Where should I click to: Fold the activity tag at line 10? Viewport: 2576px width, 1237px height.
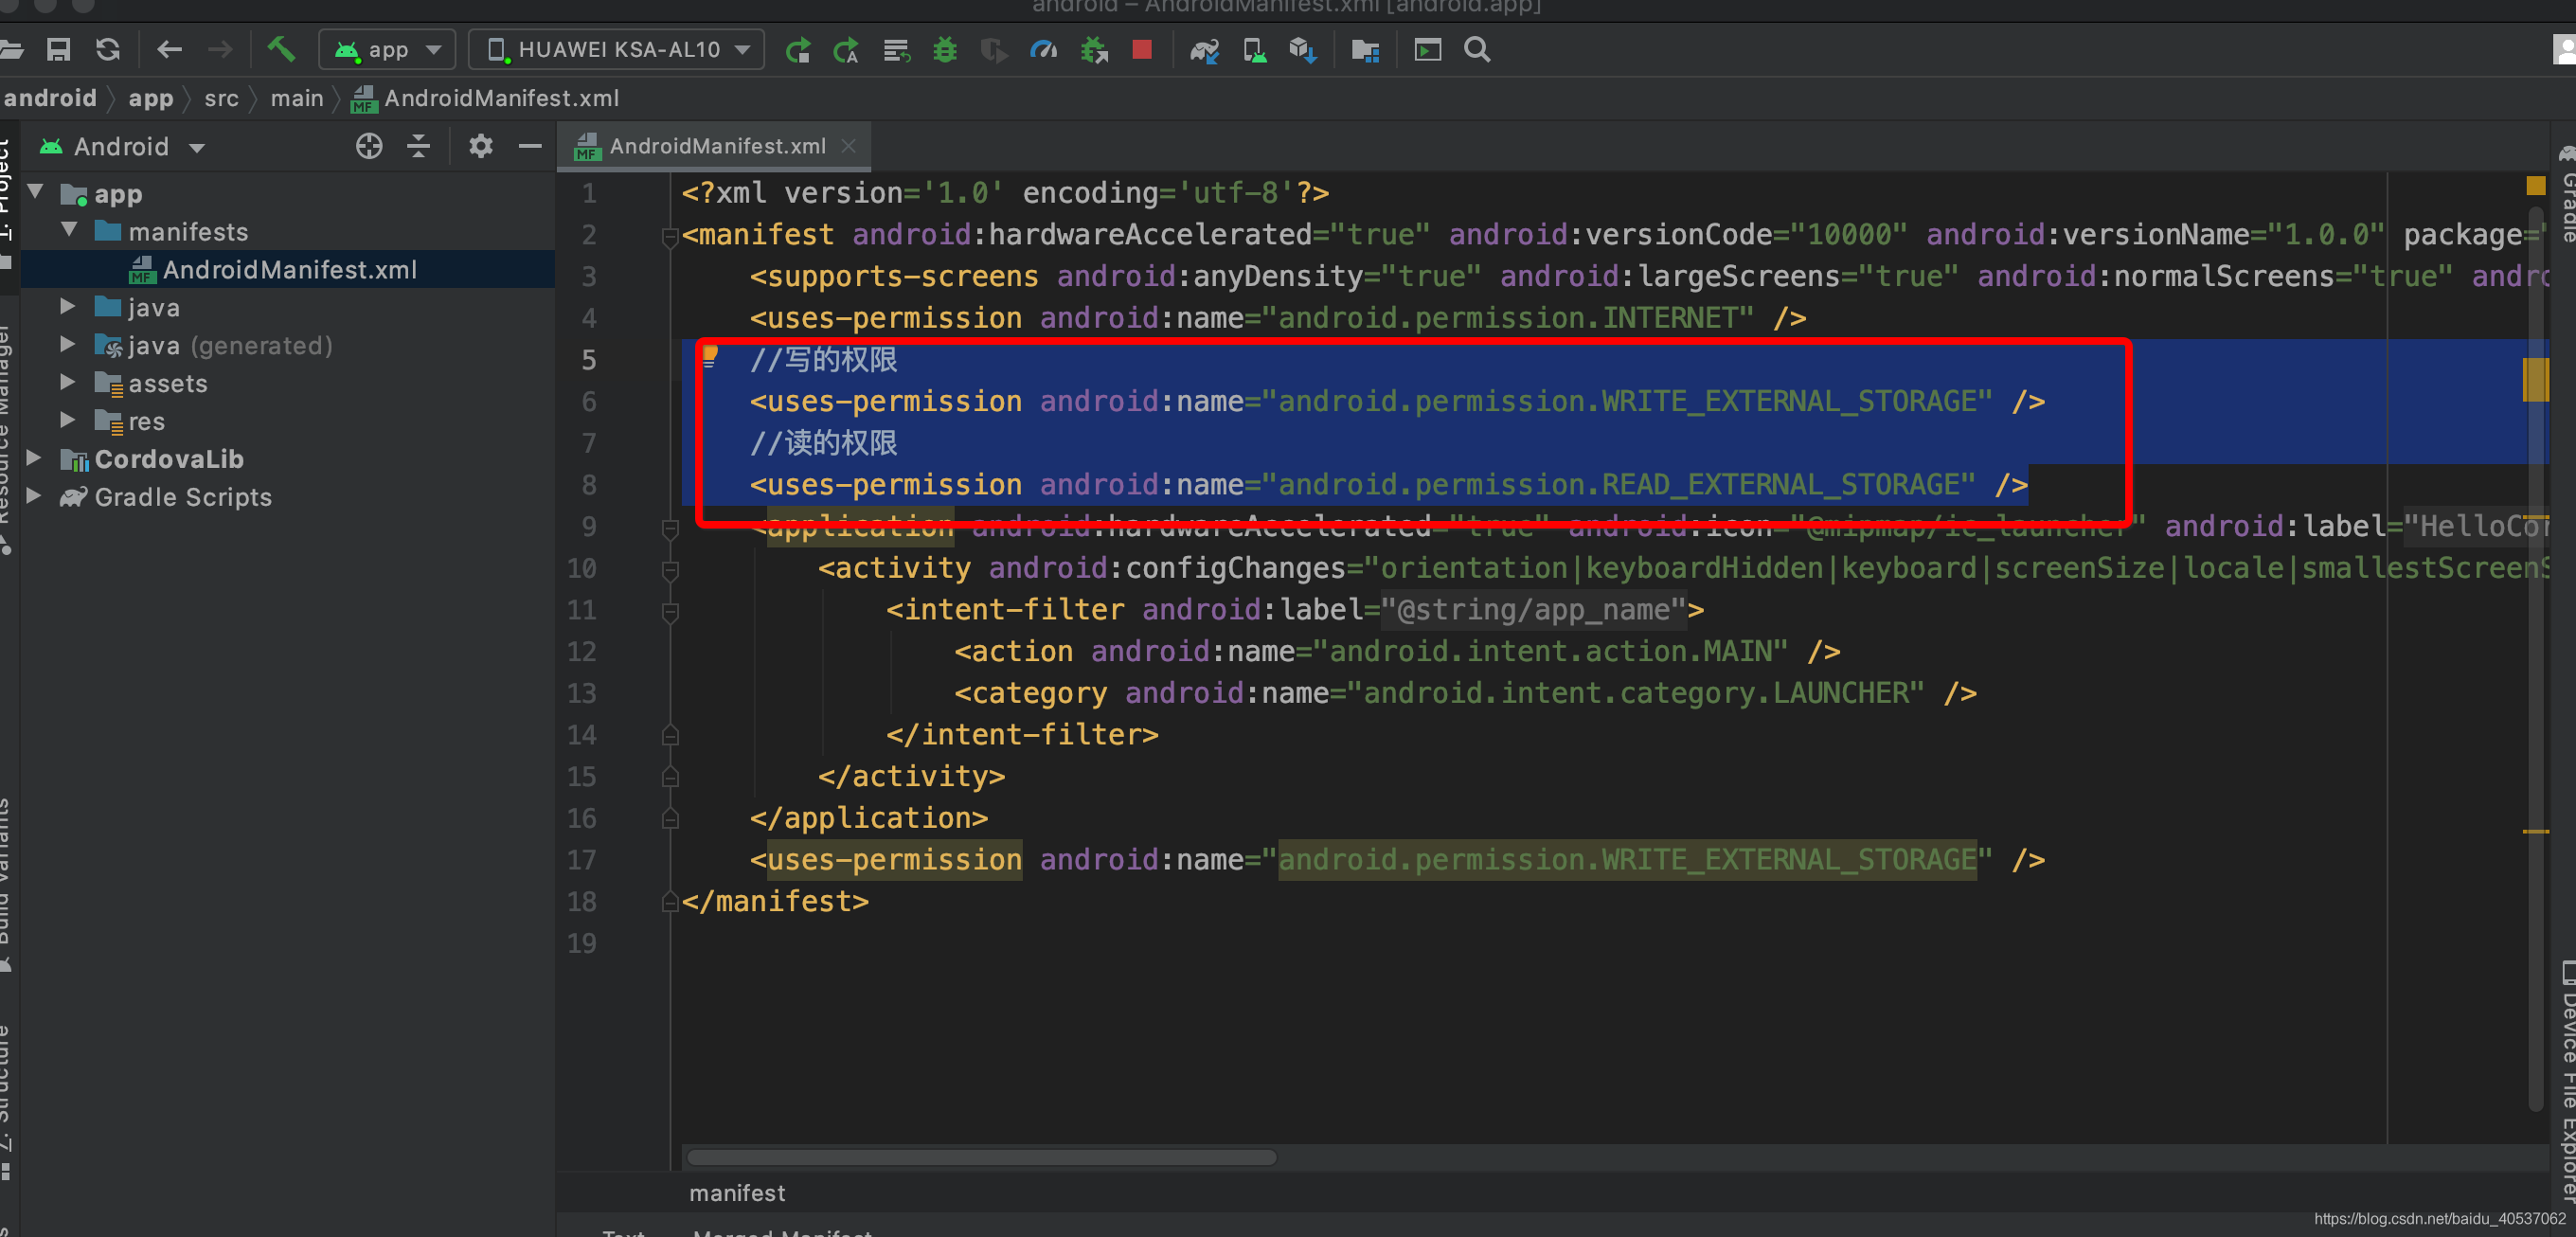[670, 570]
